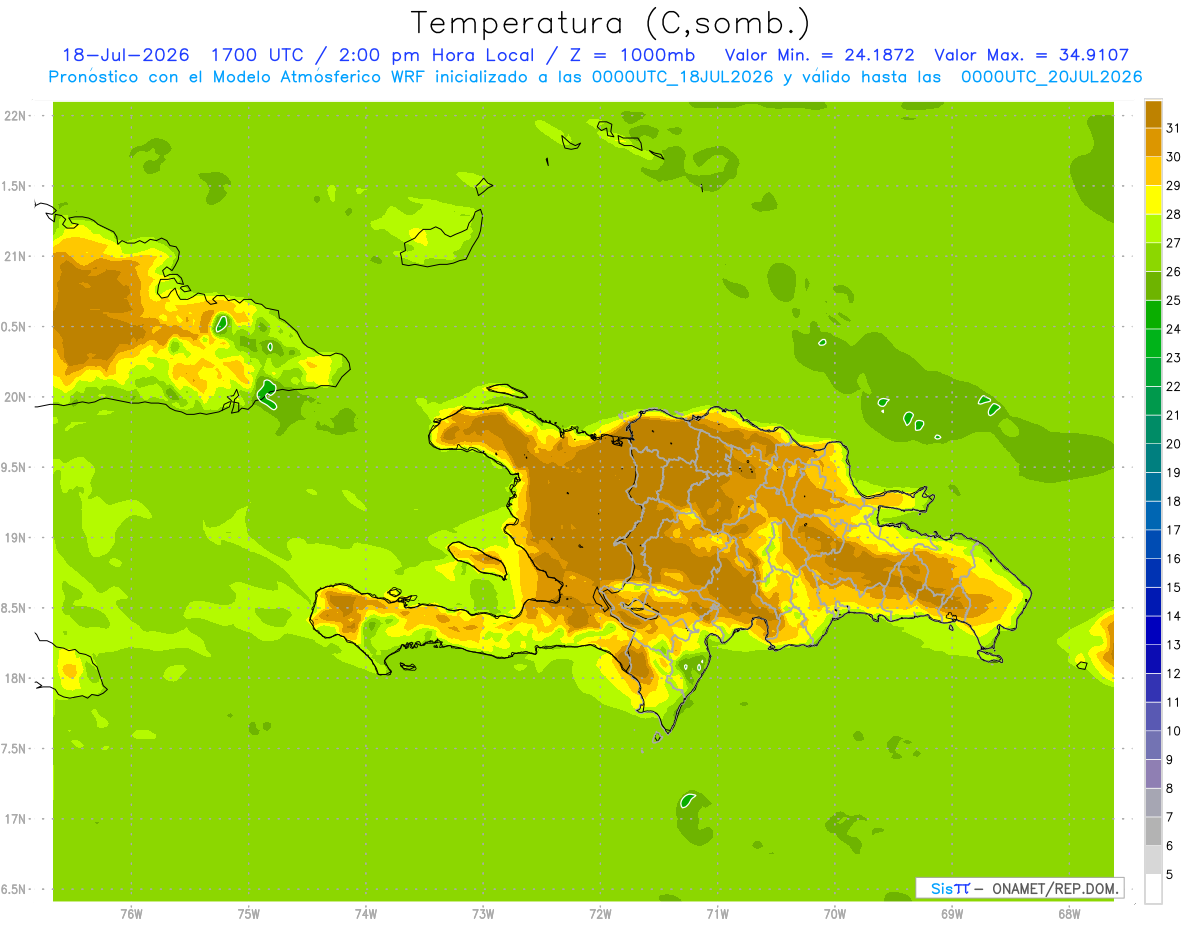Pick the legend swatch between 24 and 25

click(x=1153, y=314)
